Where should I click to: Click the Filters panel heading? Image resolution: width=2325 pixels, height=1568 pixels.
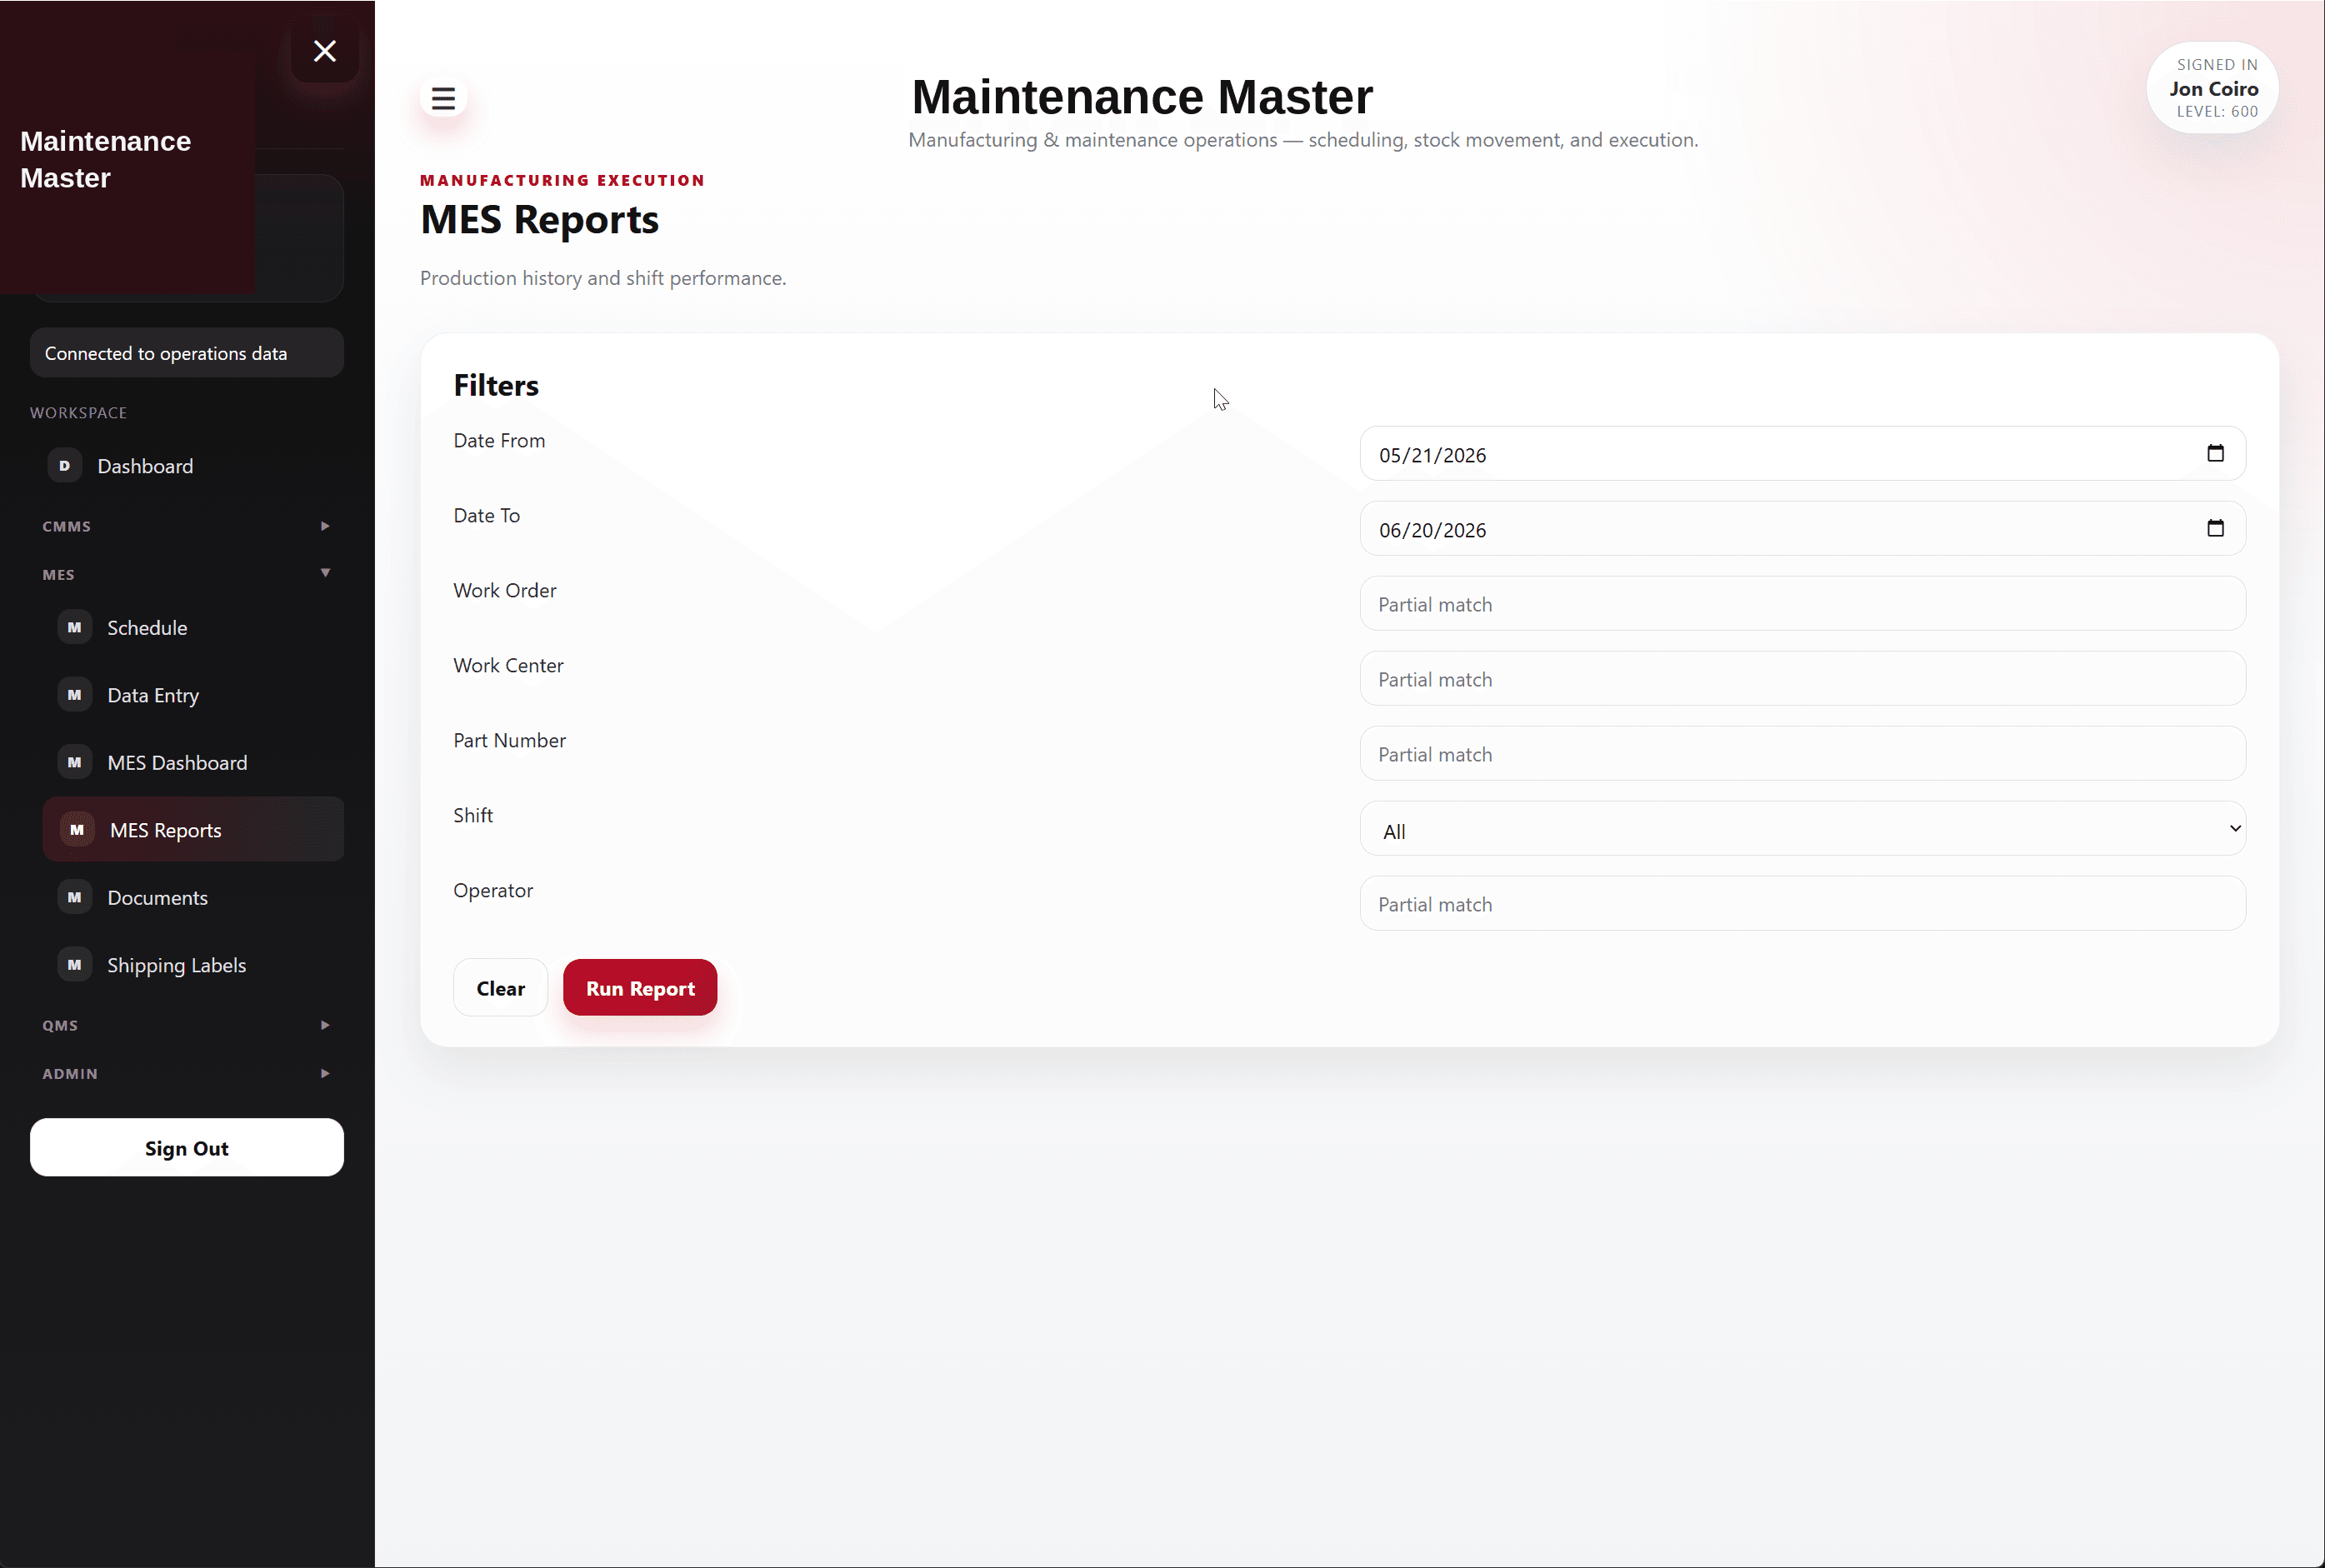[x=496, y=385]
